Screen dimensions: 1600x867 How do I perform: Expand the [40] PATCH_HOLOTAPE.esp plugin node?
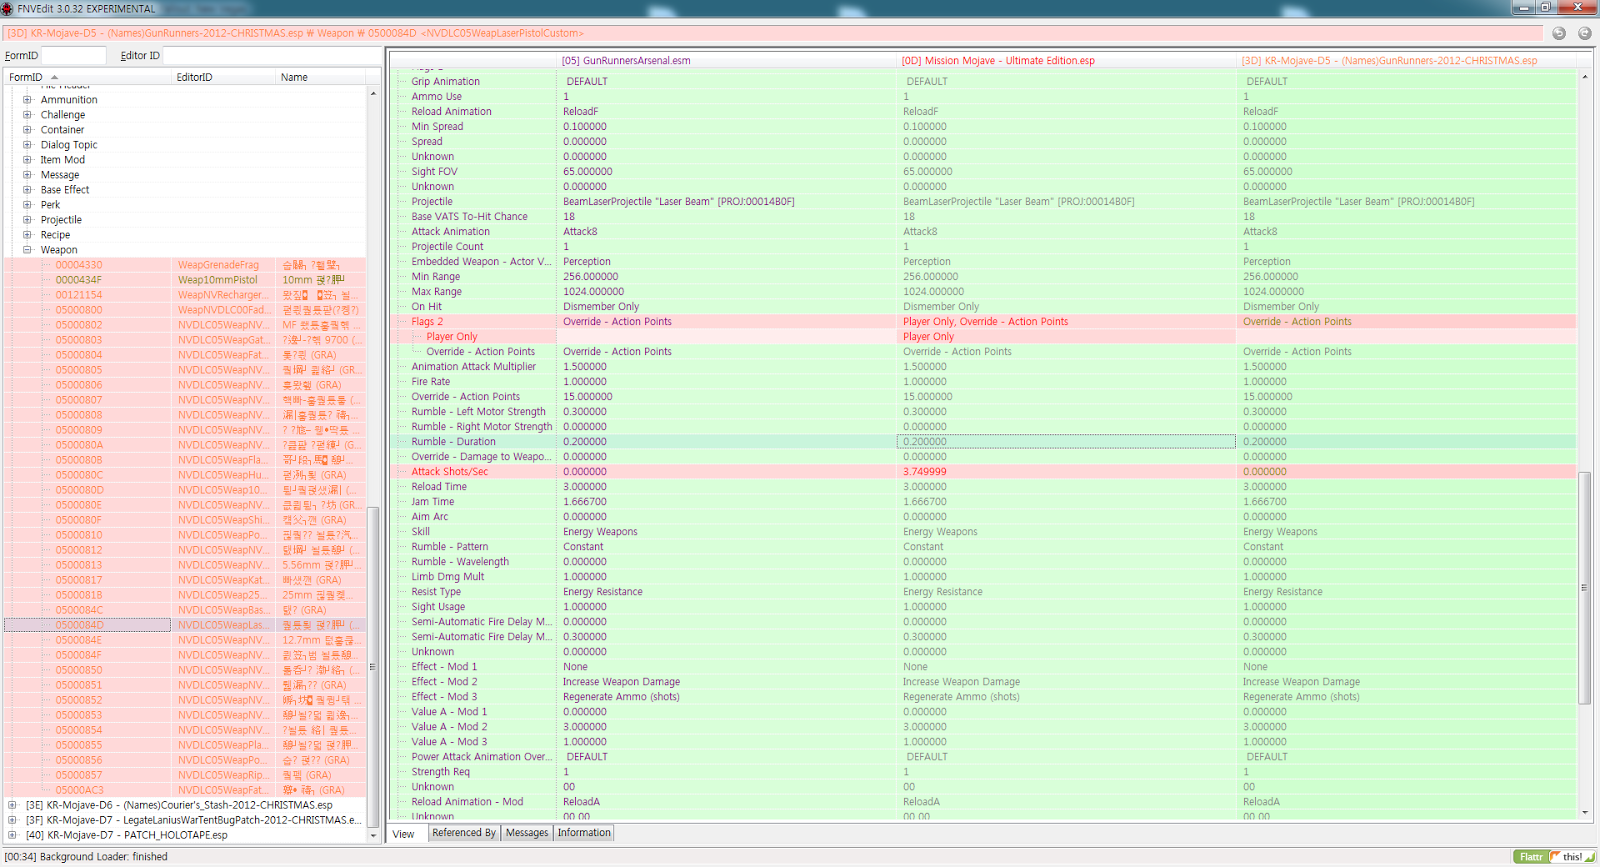12,835
